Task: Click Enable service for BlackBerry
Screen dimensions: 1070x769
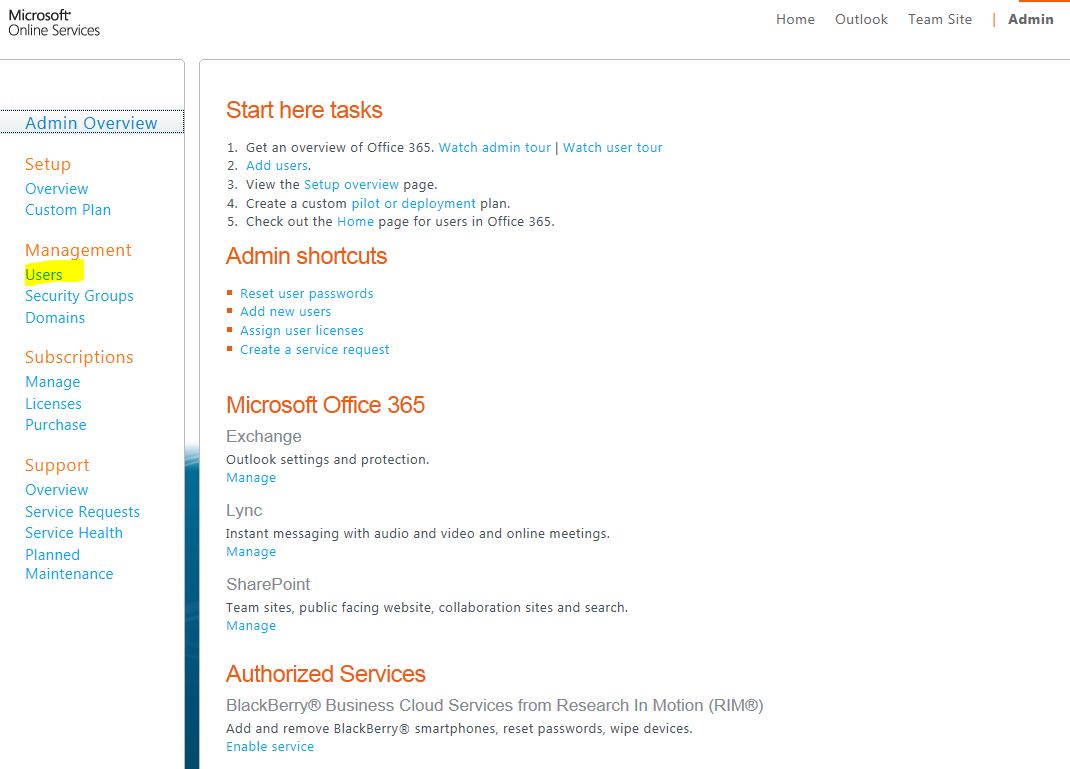Action: 270,746
